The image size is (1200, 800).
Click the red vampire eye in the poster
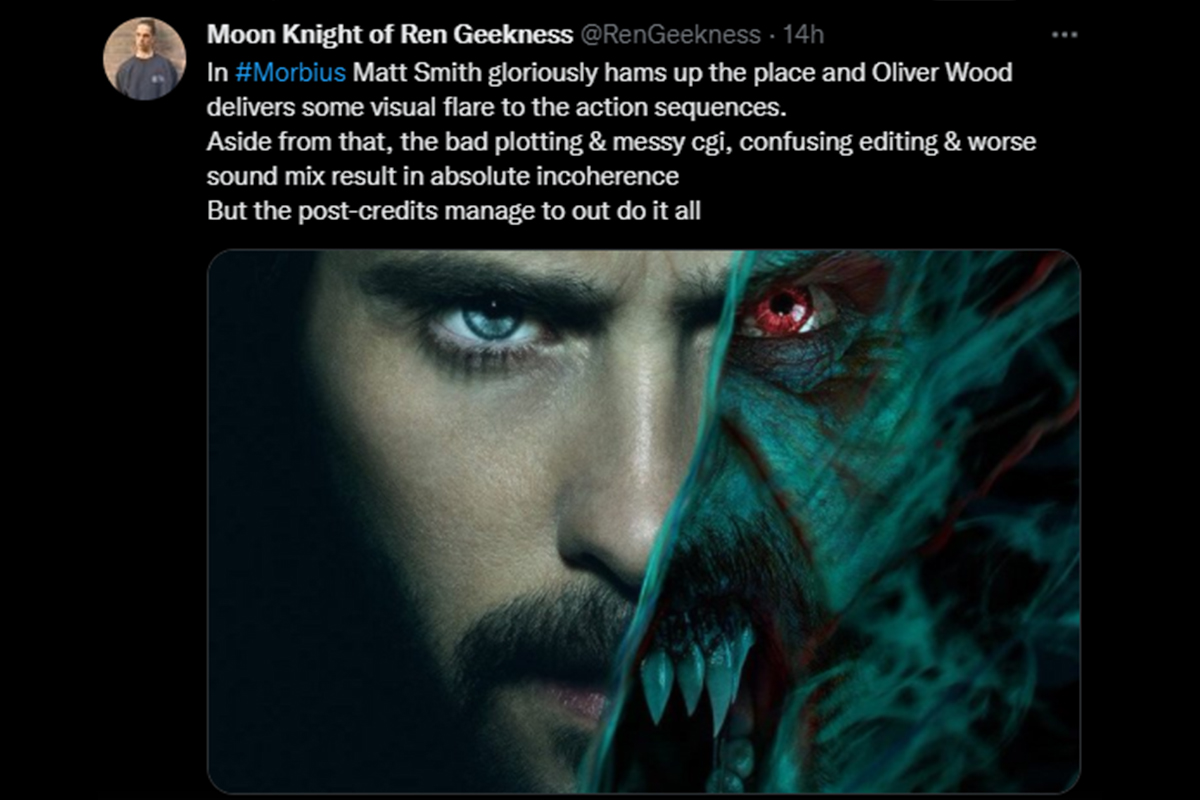click(x=780, y=310)
